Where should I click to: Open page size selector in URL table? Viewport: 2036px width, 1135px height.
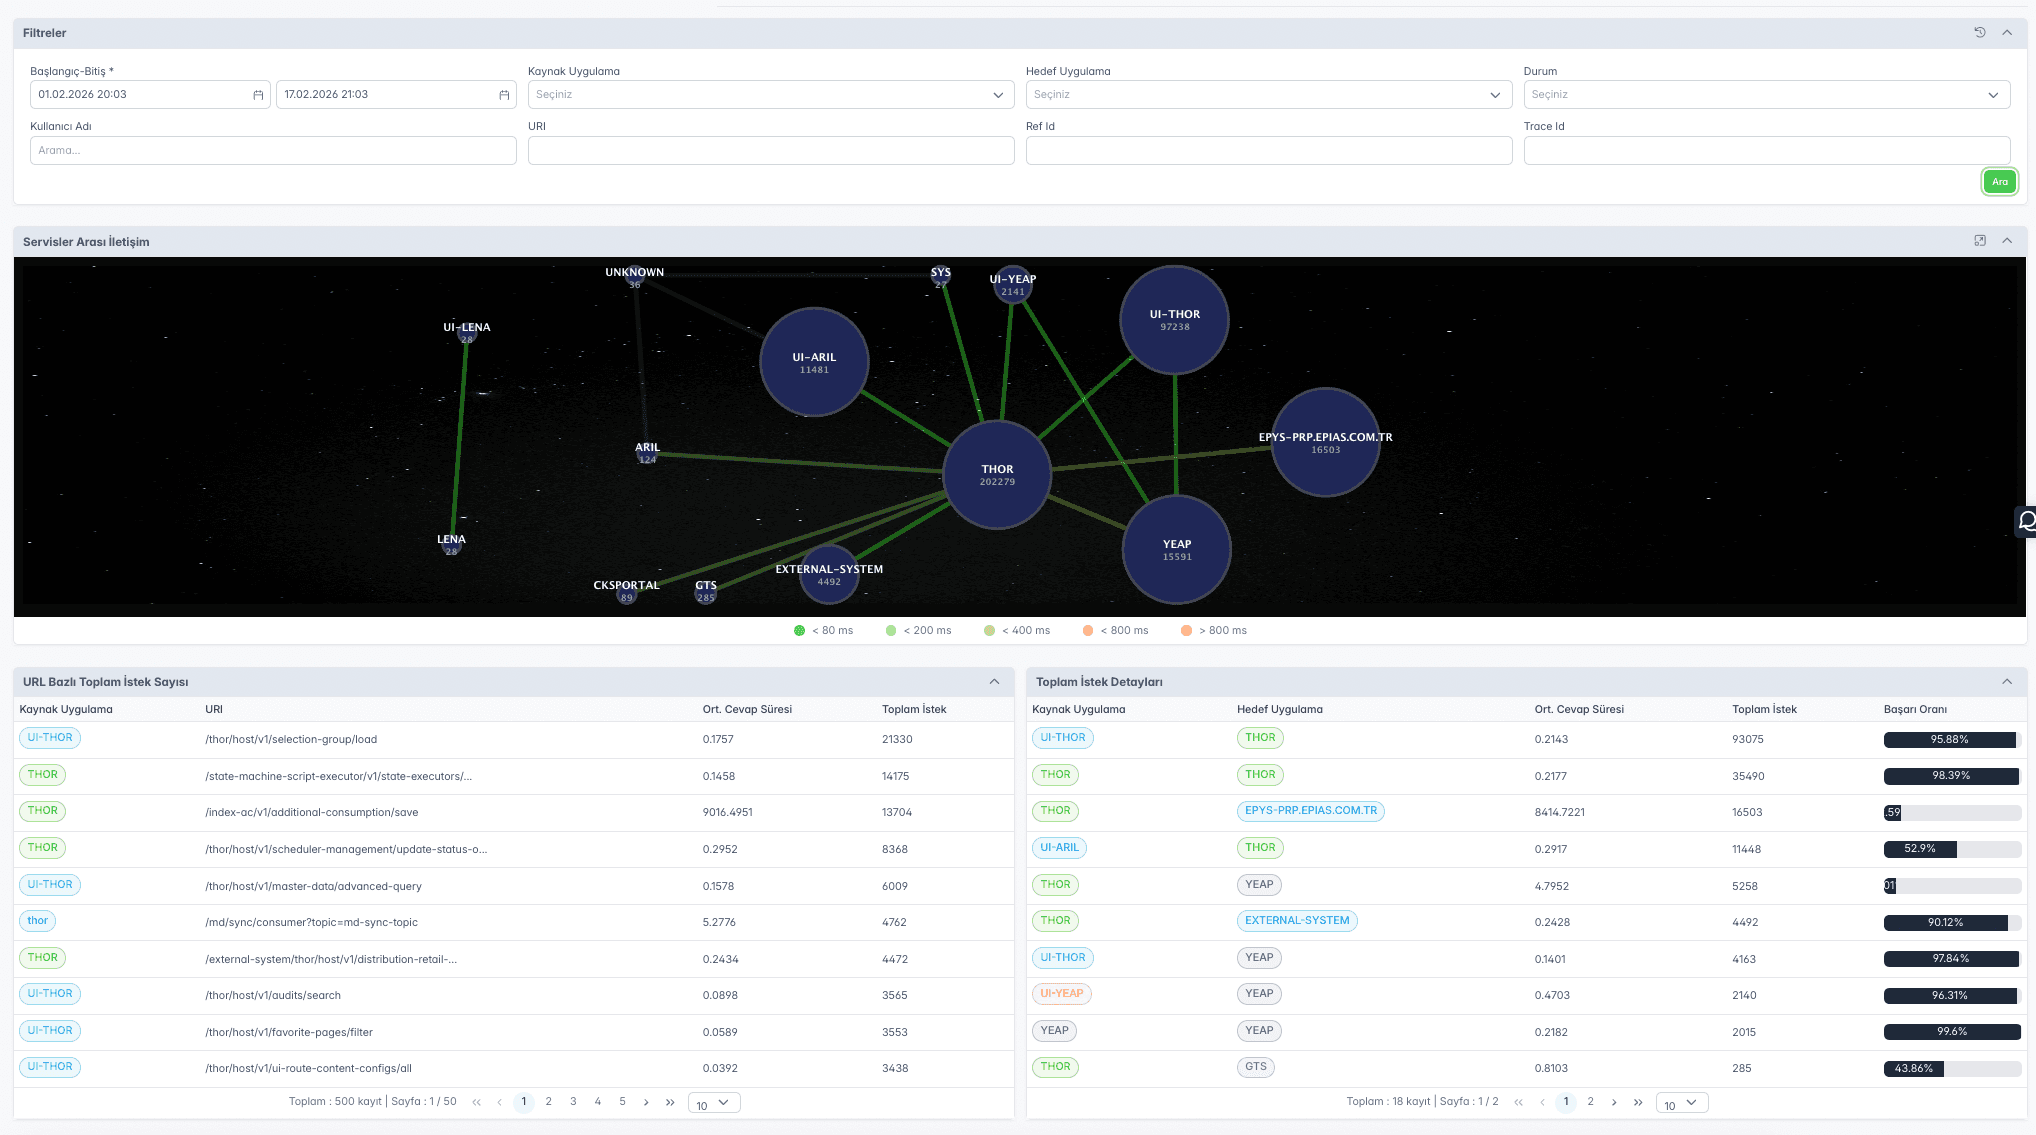714,1103
